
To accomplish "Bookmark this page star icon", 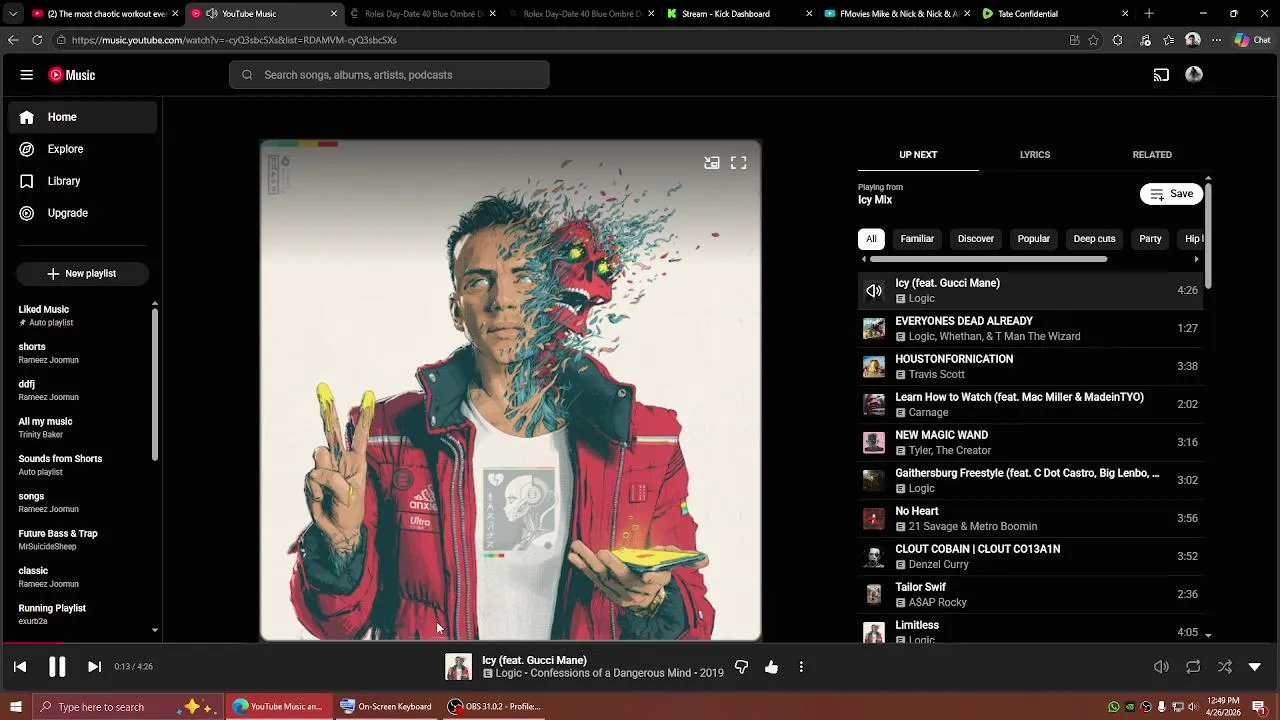I will (1094, 40).
